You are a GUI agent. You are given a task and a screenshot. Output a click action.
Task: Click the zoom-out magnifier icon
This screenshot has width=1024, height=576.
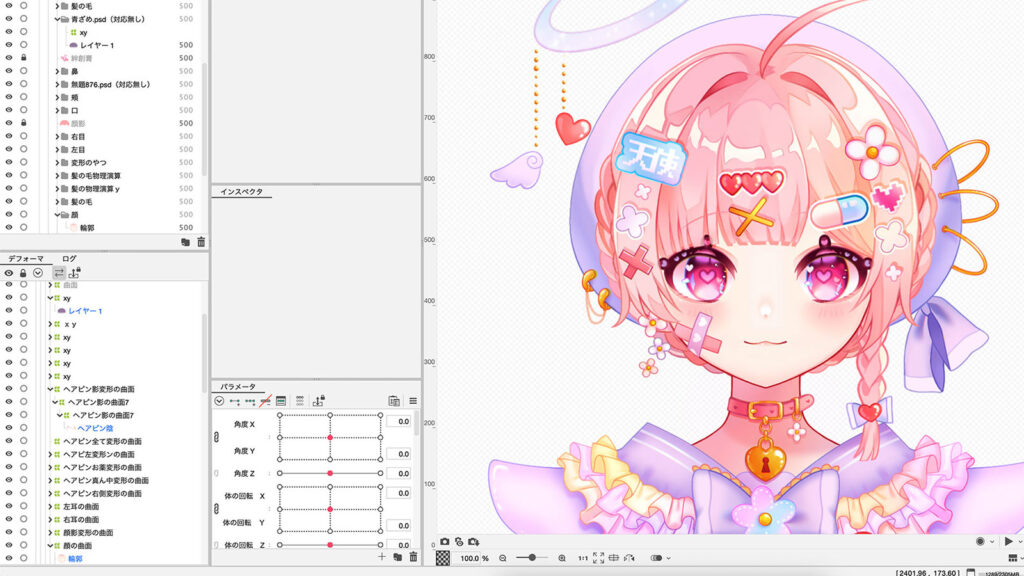click(x=503, y=558)
